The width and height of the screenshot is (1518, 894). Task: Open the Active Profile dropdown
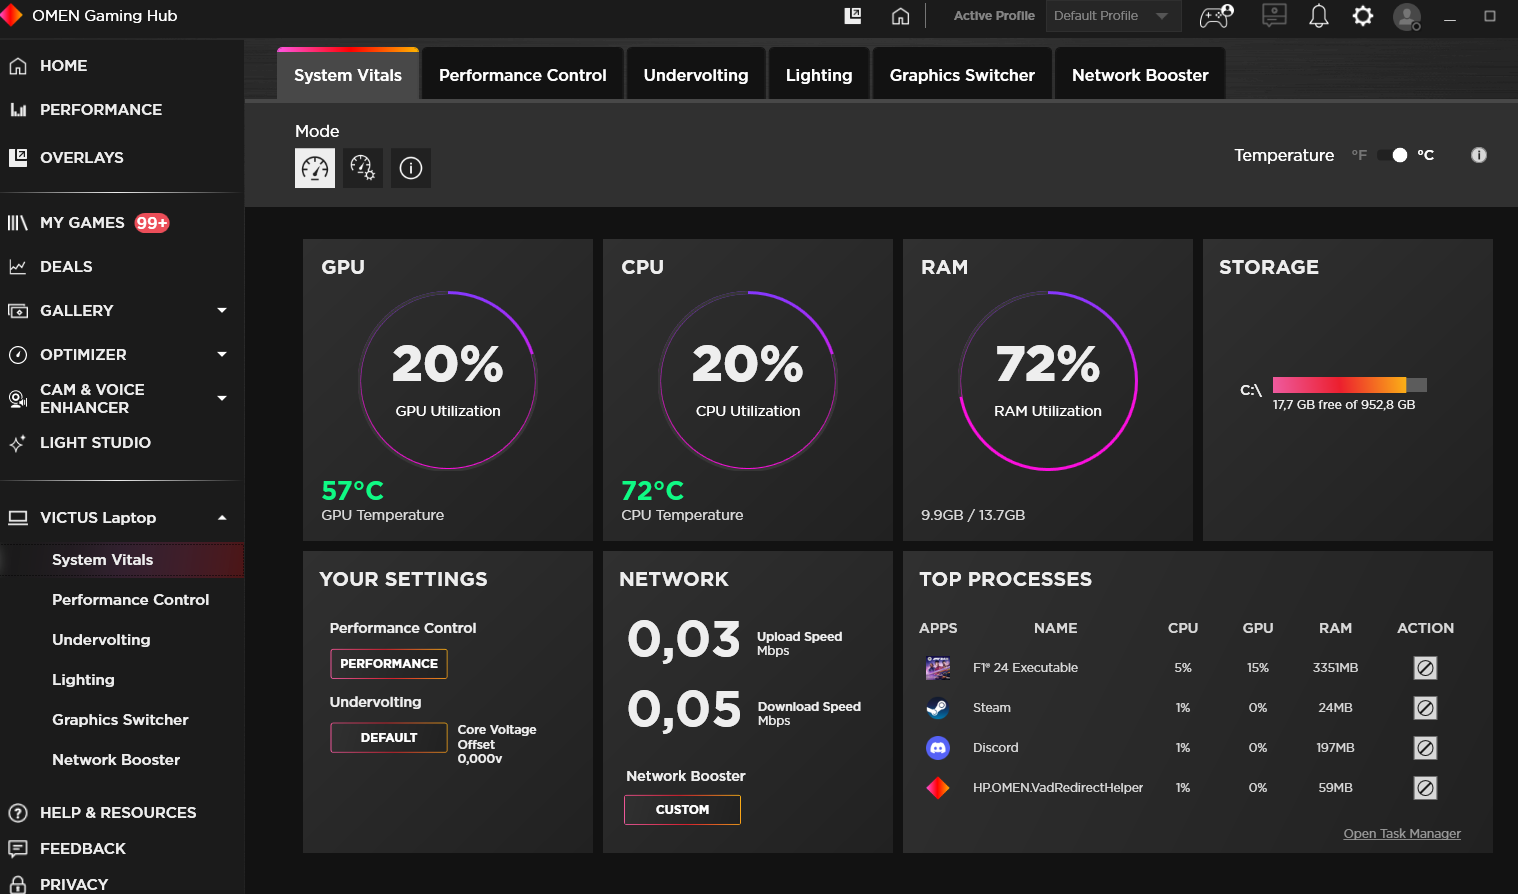coord(1113,16)
